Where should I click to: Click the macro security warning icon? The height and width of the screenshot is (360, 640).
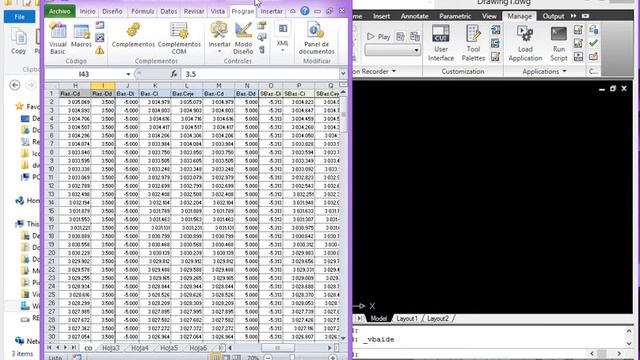click(x=100, y=50)
